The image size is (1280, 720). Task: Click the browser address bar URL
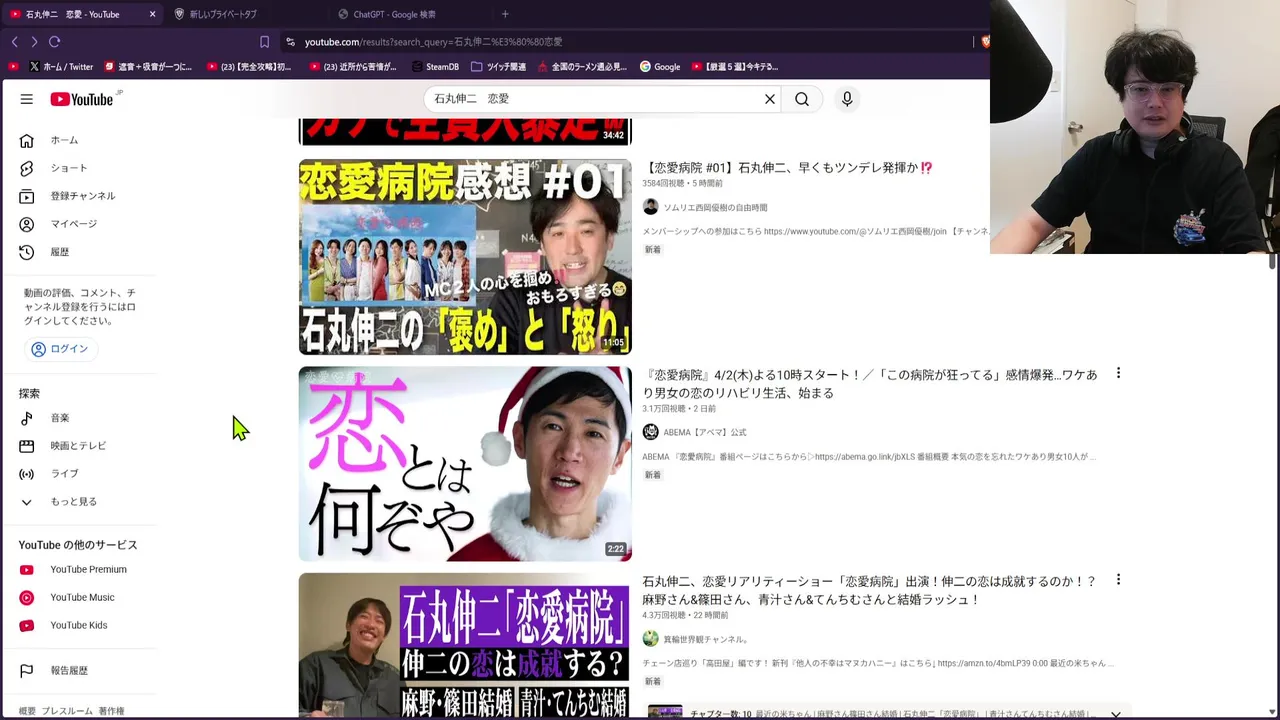pyautogui.click(x=433, y=42)
